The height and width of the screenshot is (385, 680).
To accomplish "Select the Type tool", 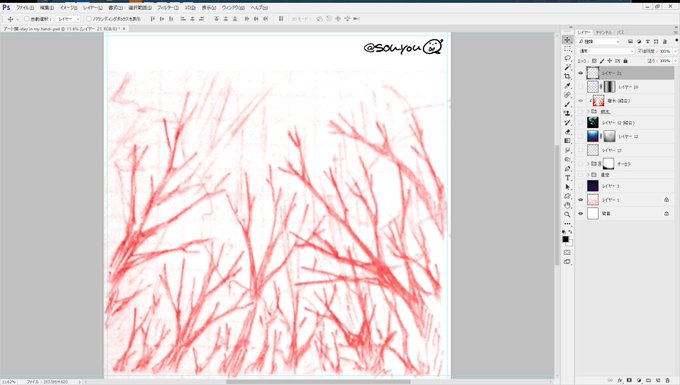I will (x=567, y=178).
